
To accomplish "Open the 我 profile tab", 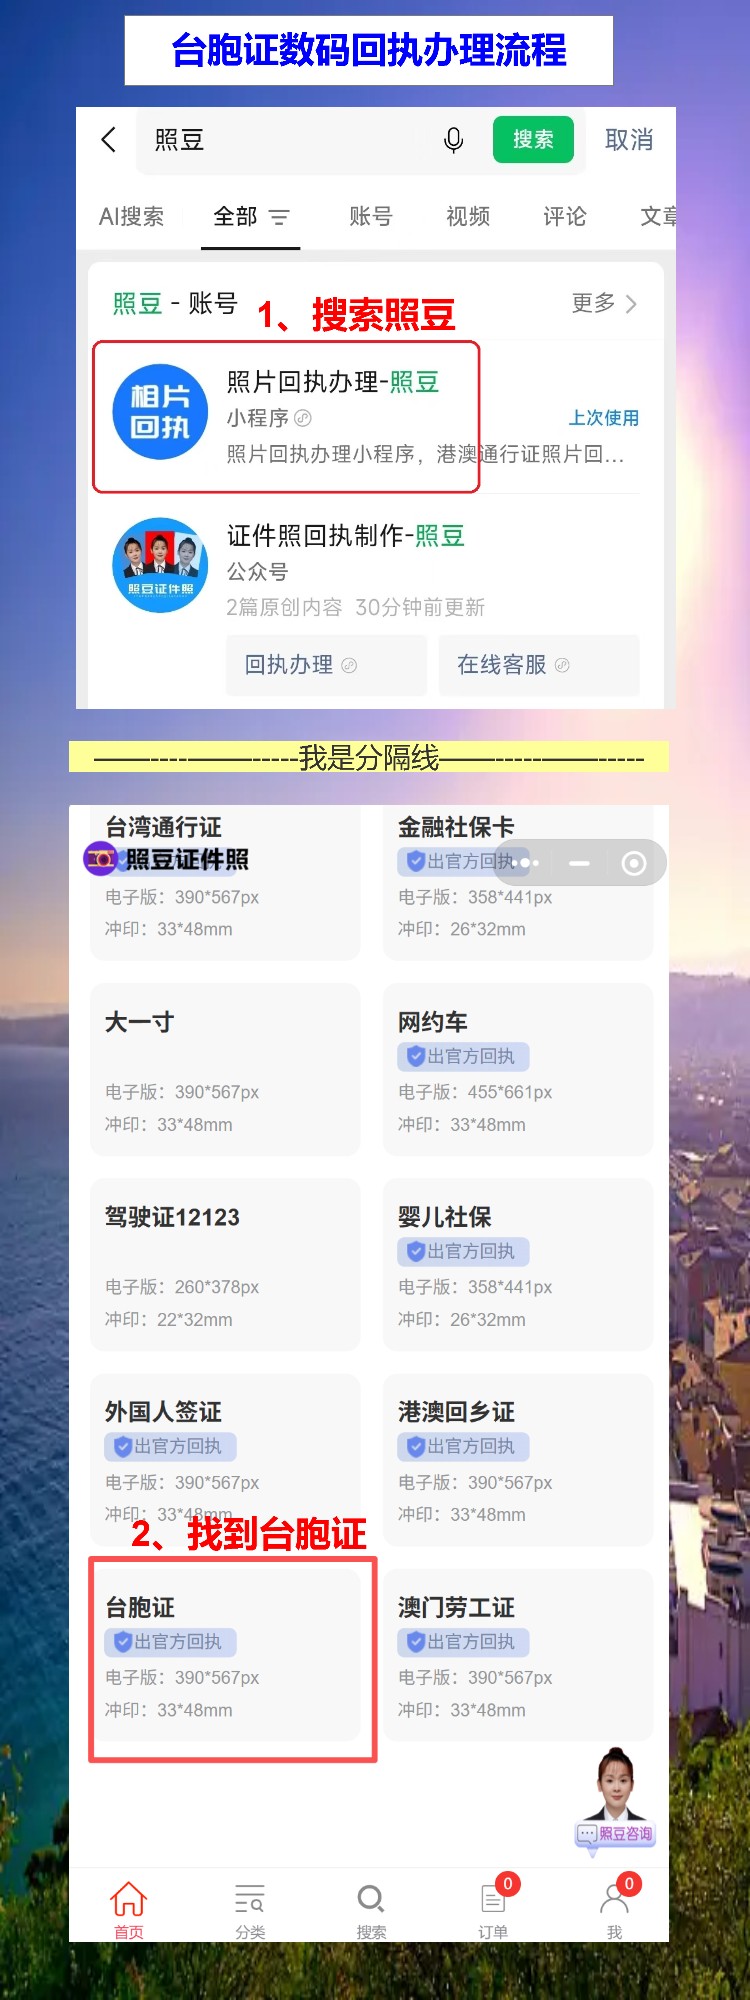I will click(614, 1910).
